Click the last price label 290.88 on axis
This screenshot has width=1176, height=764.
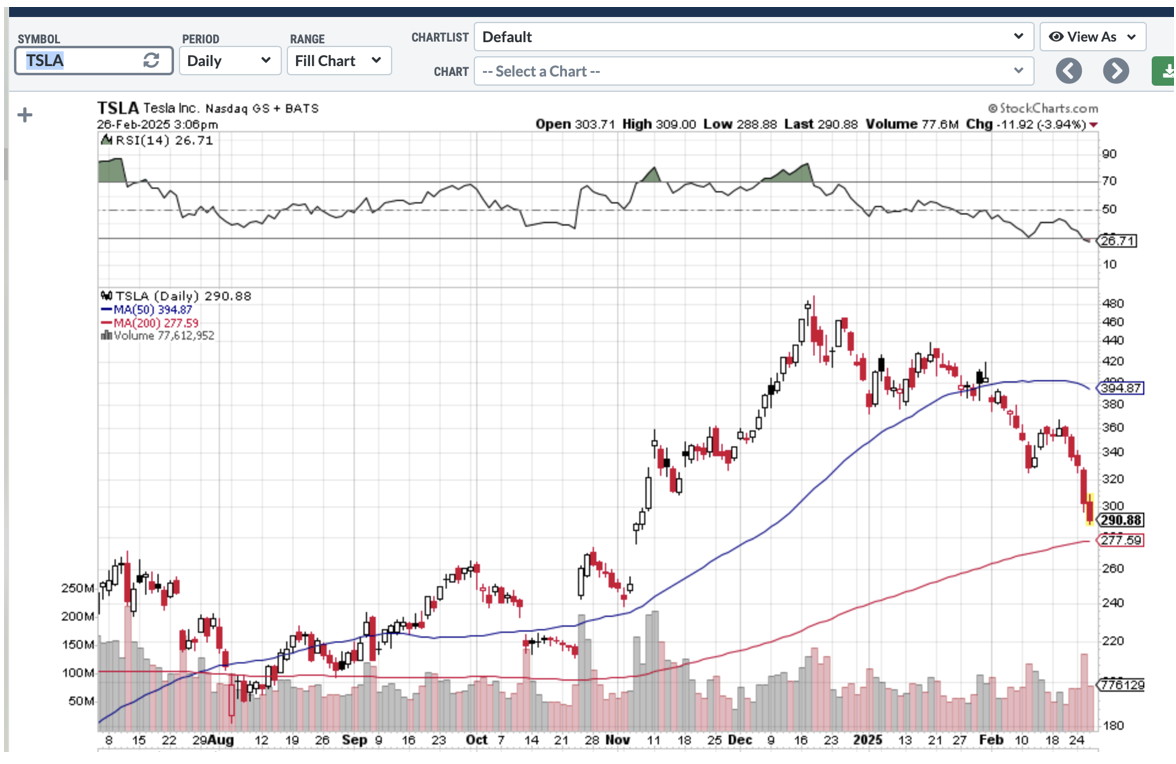[x=1120, y=520]
